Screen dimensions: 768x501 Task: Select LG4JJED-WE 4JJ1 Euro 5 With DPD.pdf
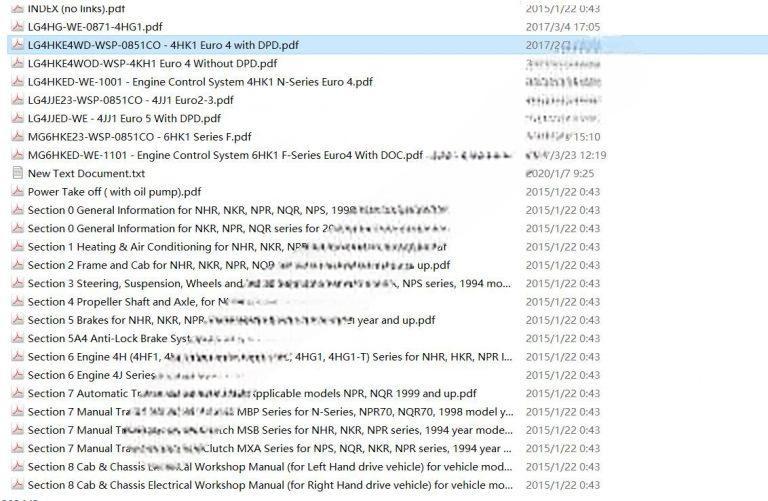click(x=124, y=119)
